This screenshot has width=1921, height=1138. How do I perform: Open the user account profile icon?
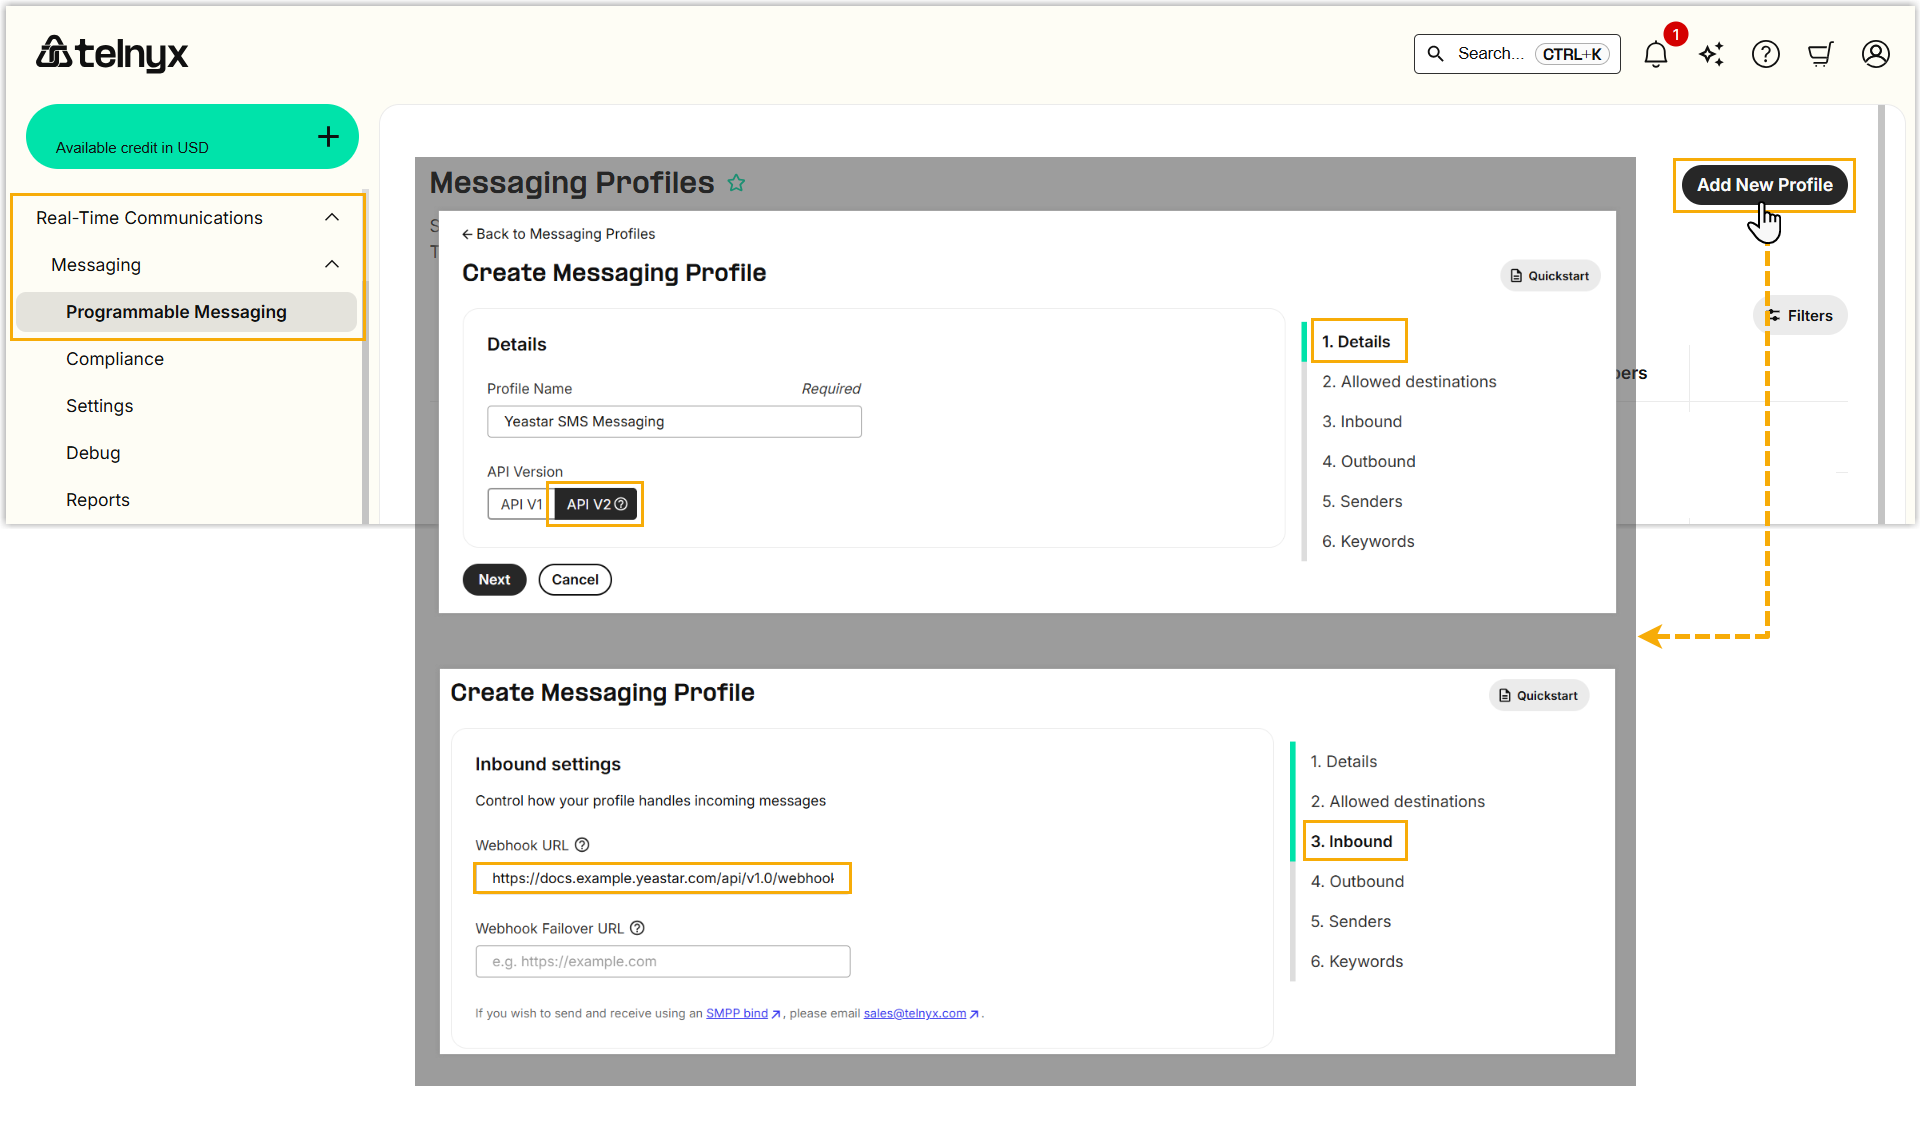[1876, 54]
